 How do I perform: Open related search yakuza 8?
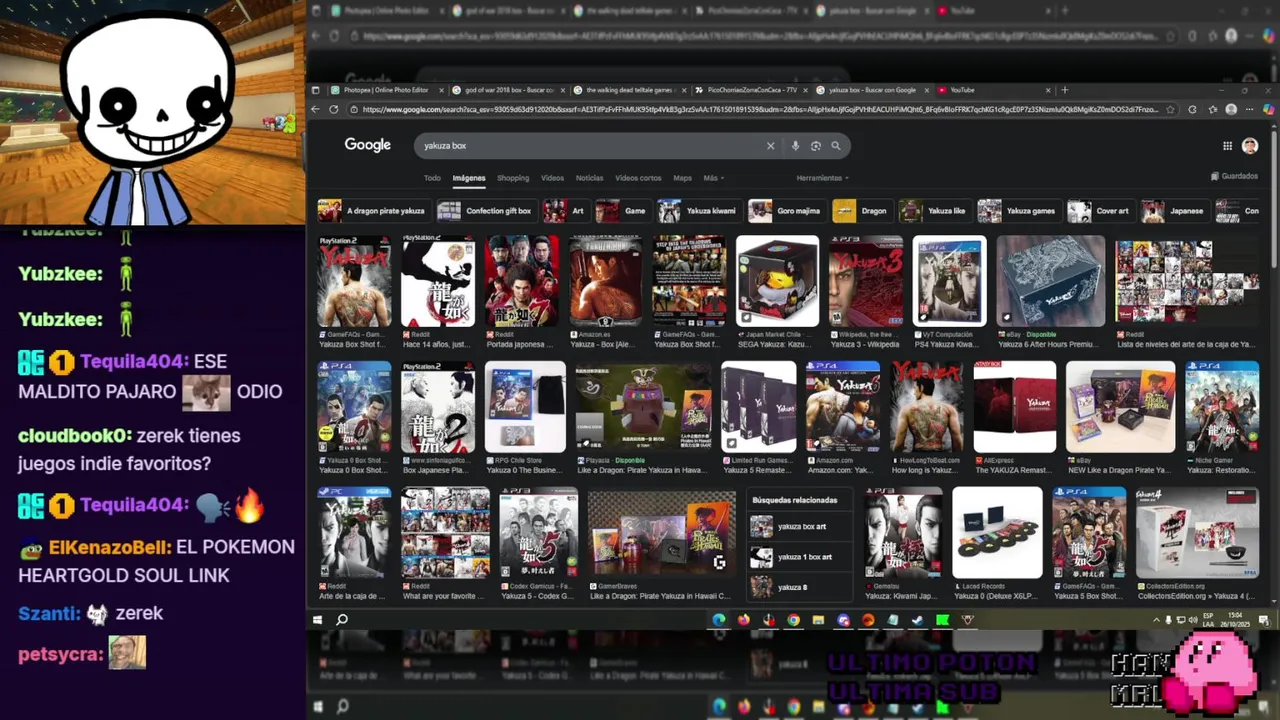(798, 587)
